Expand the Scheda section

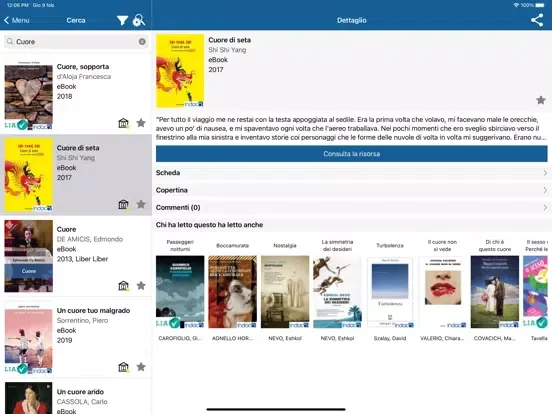[351, 173]
